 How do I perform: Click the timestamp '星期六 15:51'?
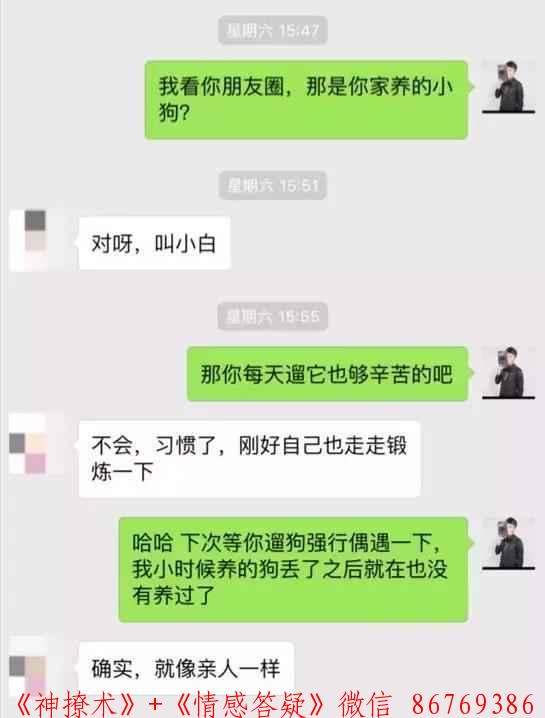point(272,185)
